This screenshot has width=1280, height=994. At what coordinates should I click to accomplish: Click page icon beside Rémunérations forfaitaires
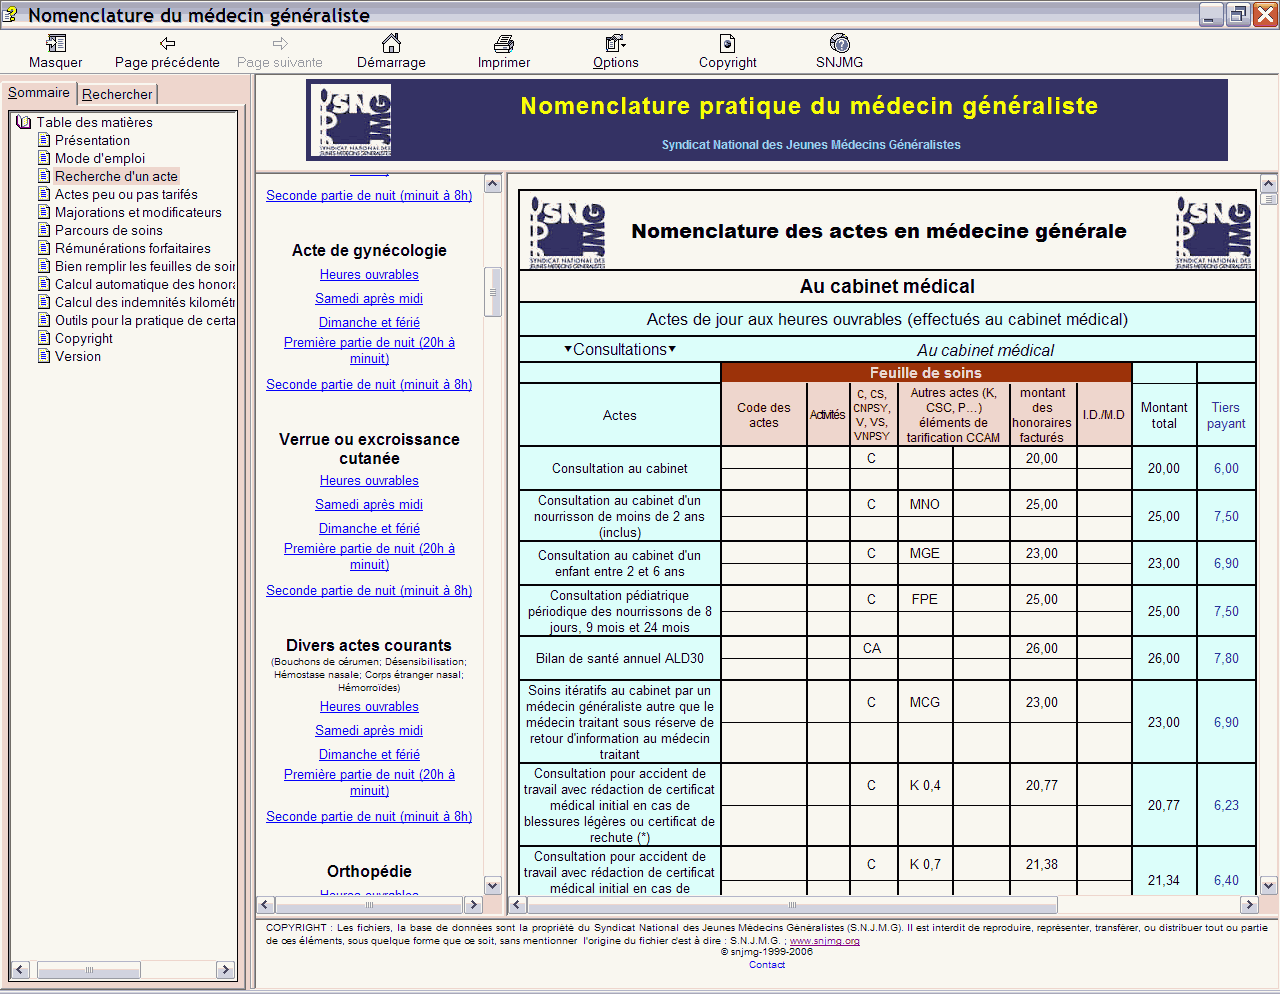pos(44,248)
